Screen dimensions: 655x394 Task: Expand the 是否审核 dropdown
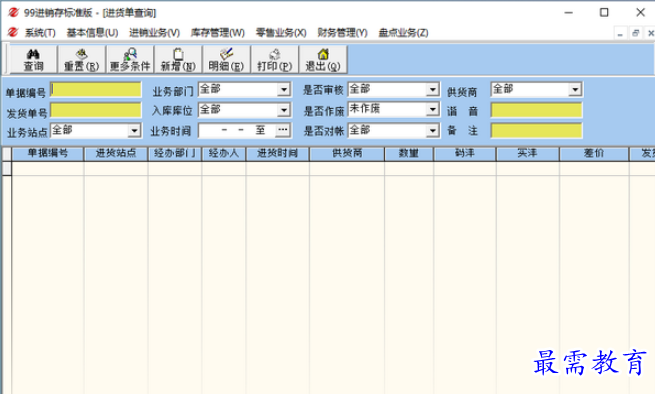[x=432, y=89]
